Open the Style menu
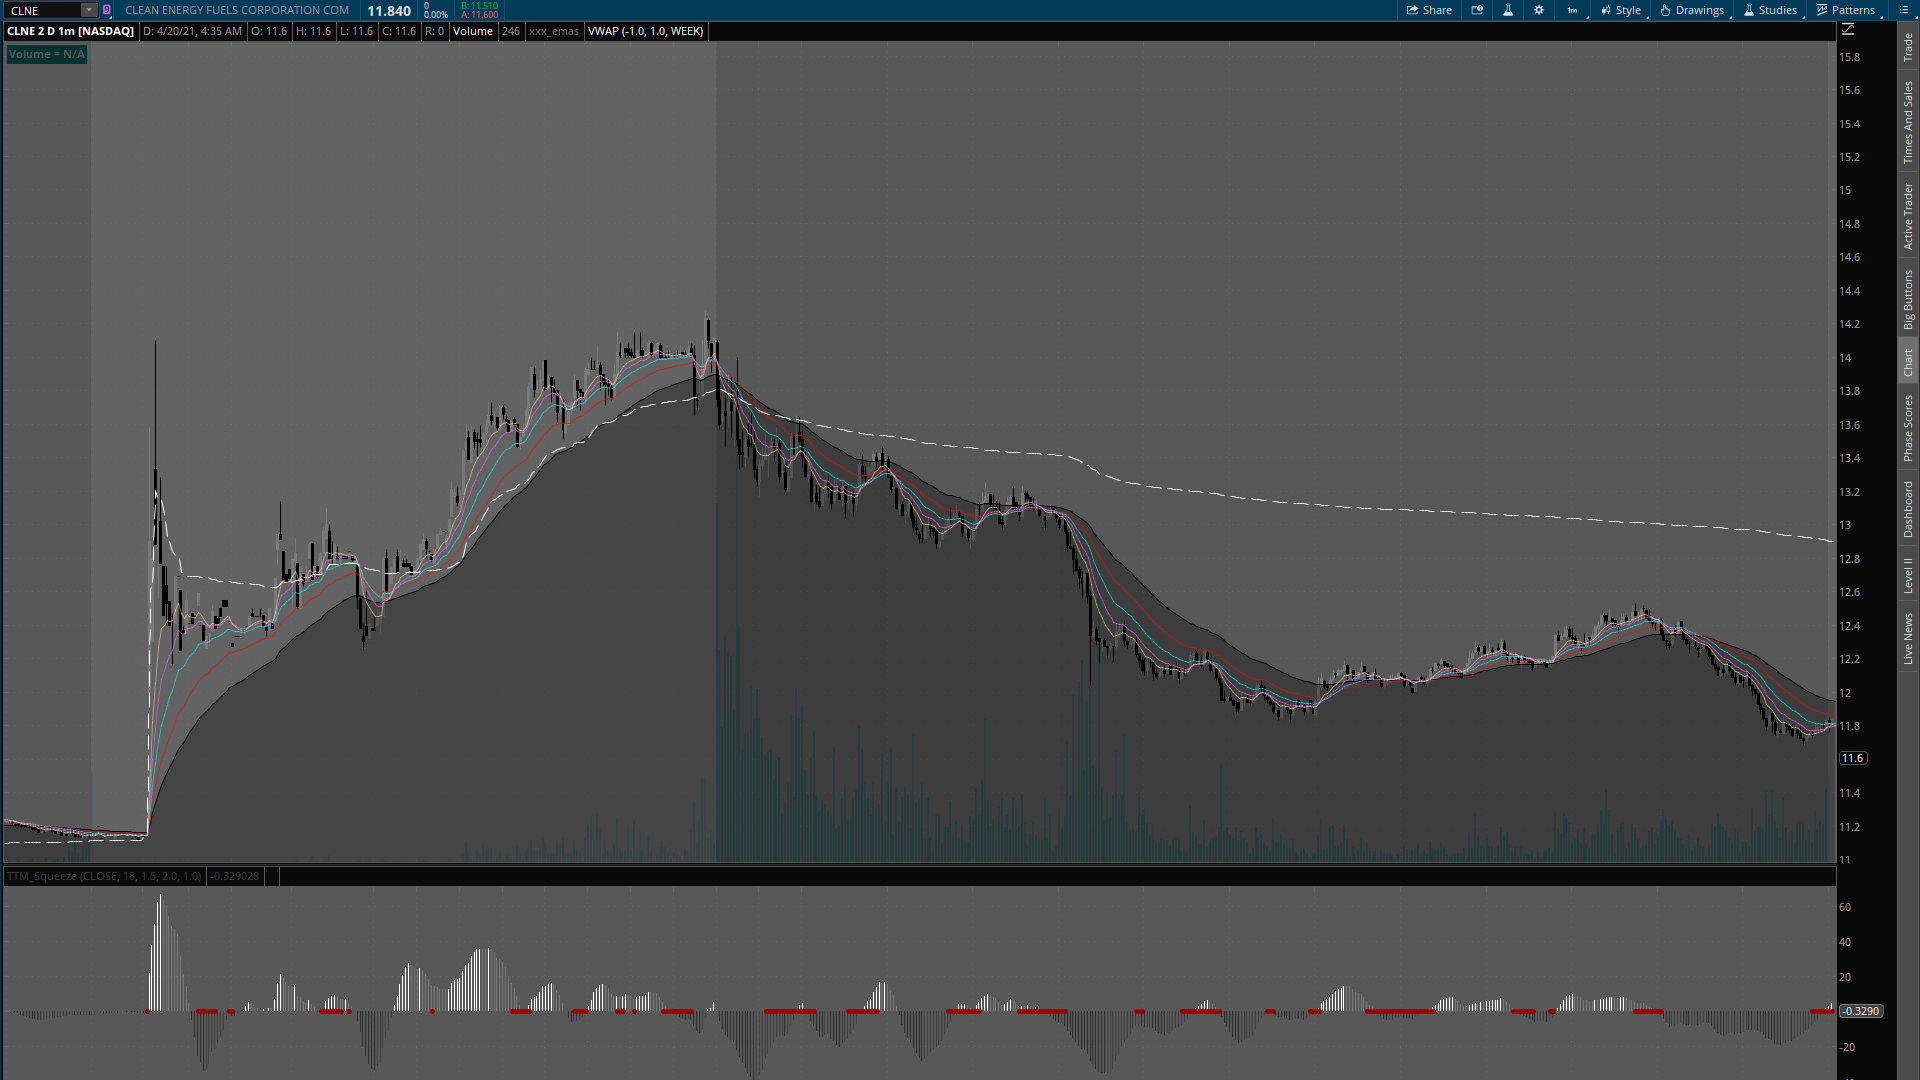 click(x=1621, y=10)
